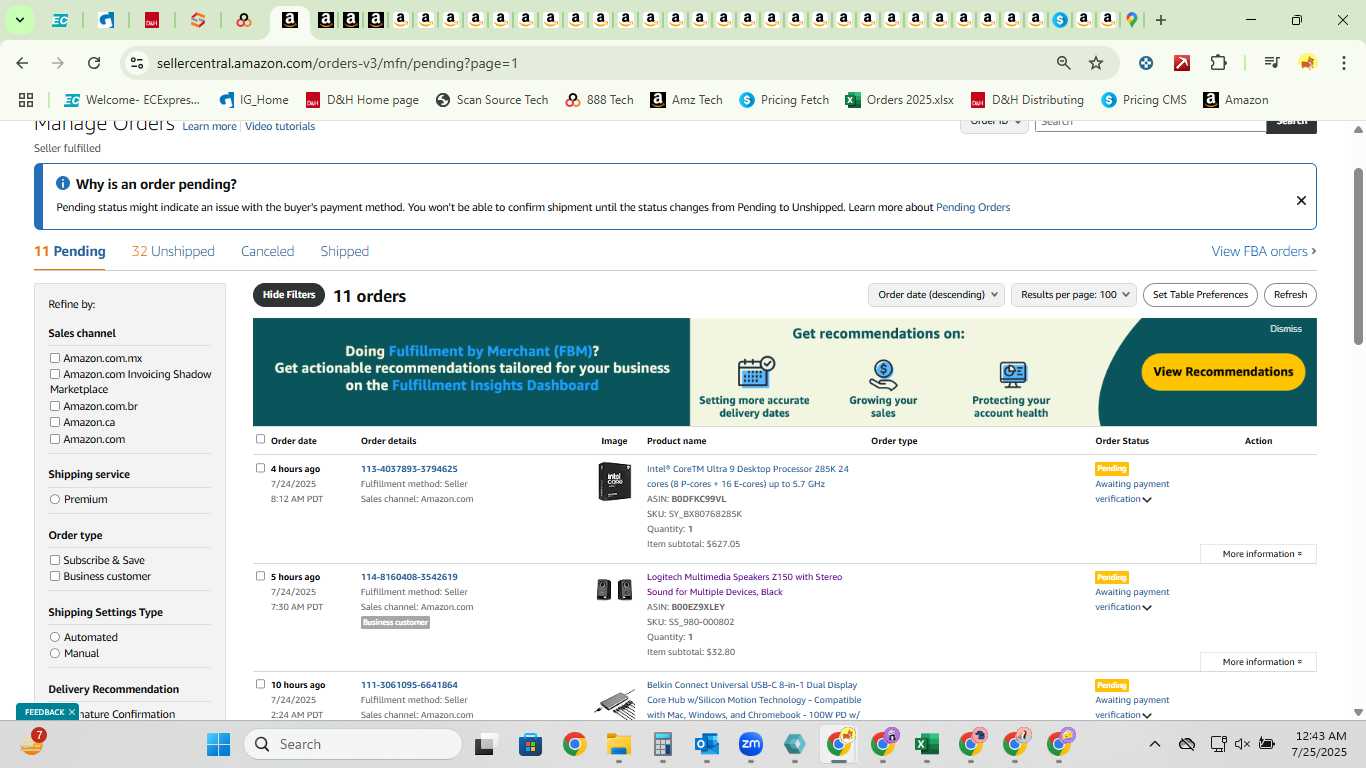Close the Feedback widget
Image resolution: width=1366 pixels, height=768 pixels.
(x=71, y=712)
